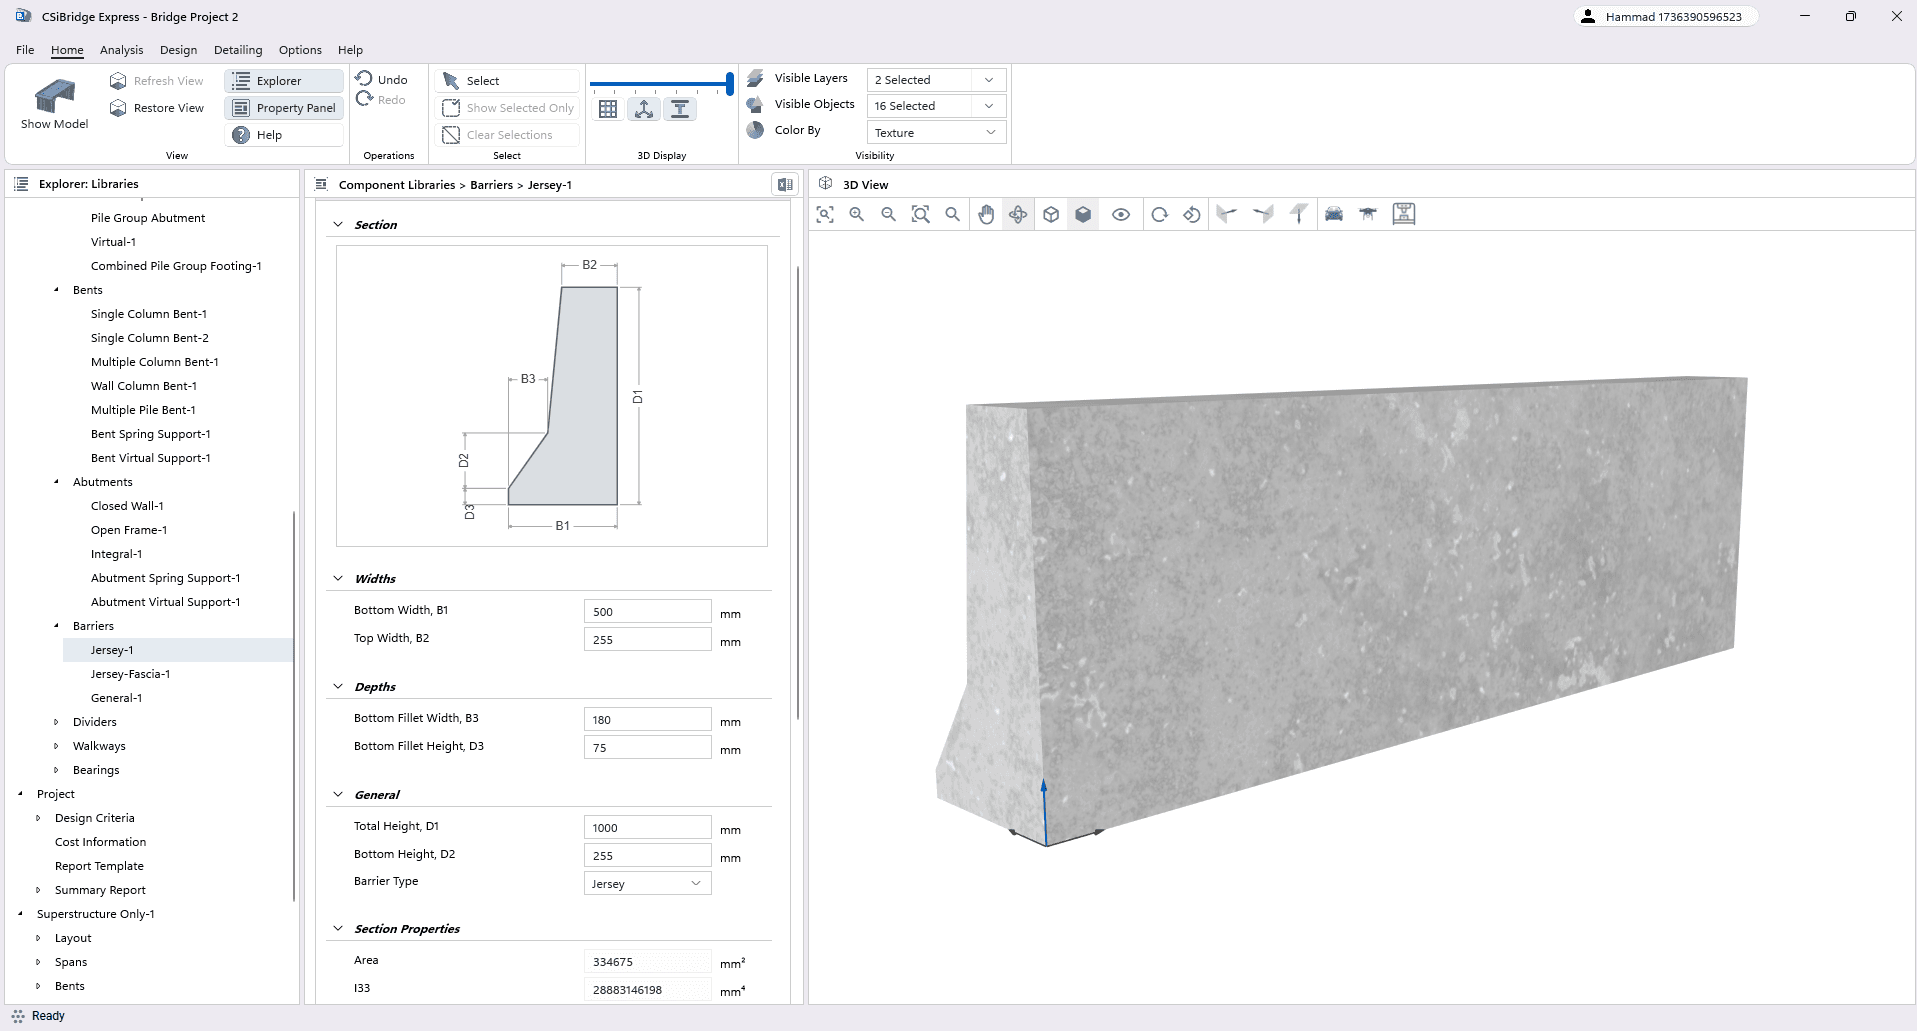Open the Analysis menu tab

point(121,50)
